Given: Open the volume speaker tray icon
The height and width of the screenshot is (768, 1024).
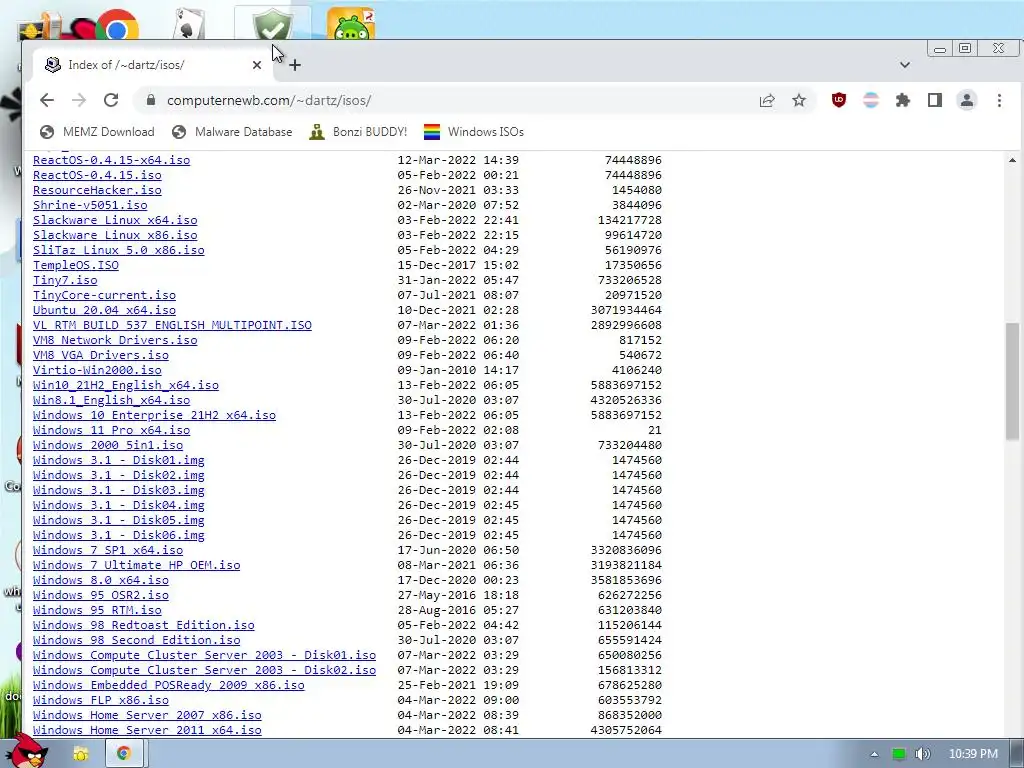Looking at the screenshot, I should 922,754.
